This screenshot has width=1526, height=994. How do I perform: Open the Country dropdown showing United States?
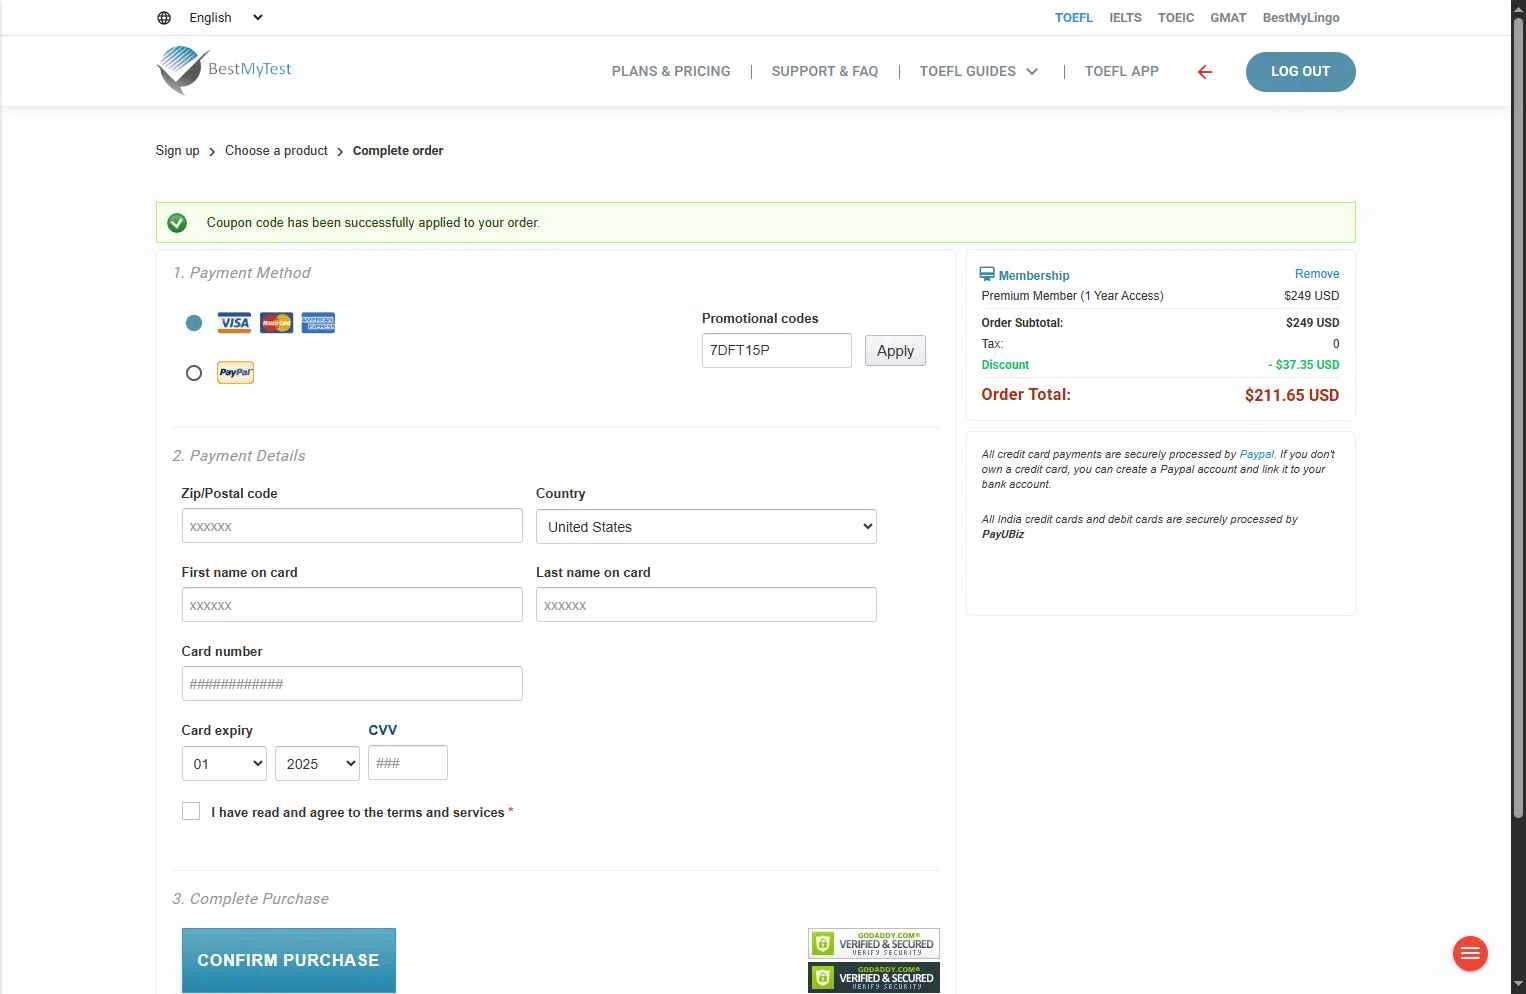pos(706,527)
